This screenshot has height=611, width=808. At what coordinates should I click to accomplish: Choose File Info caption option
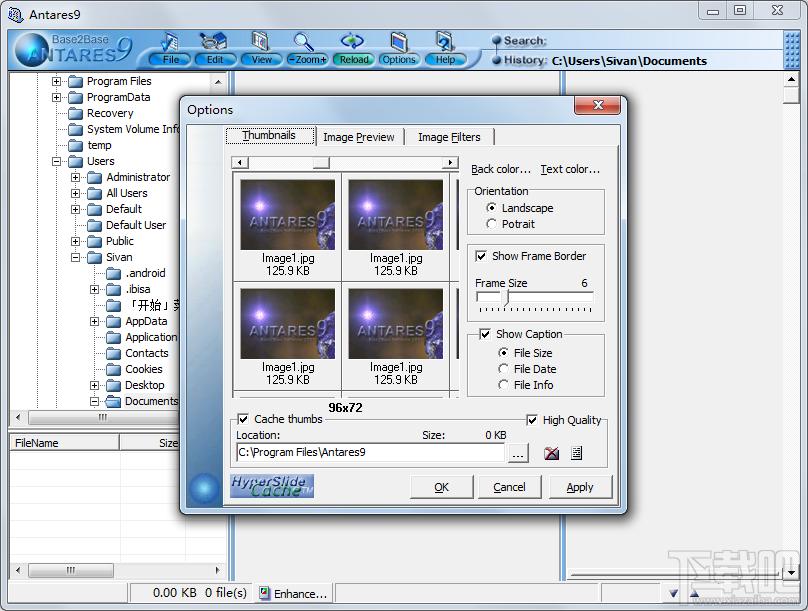coord(503,385)
